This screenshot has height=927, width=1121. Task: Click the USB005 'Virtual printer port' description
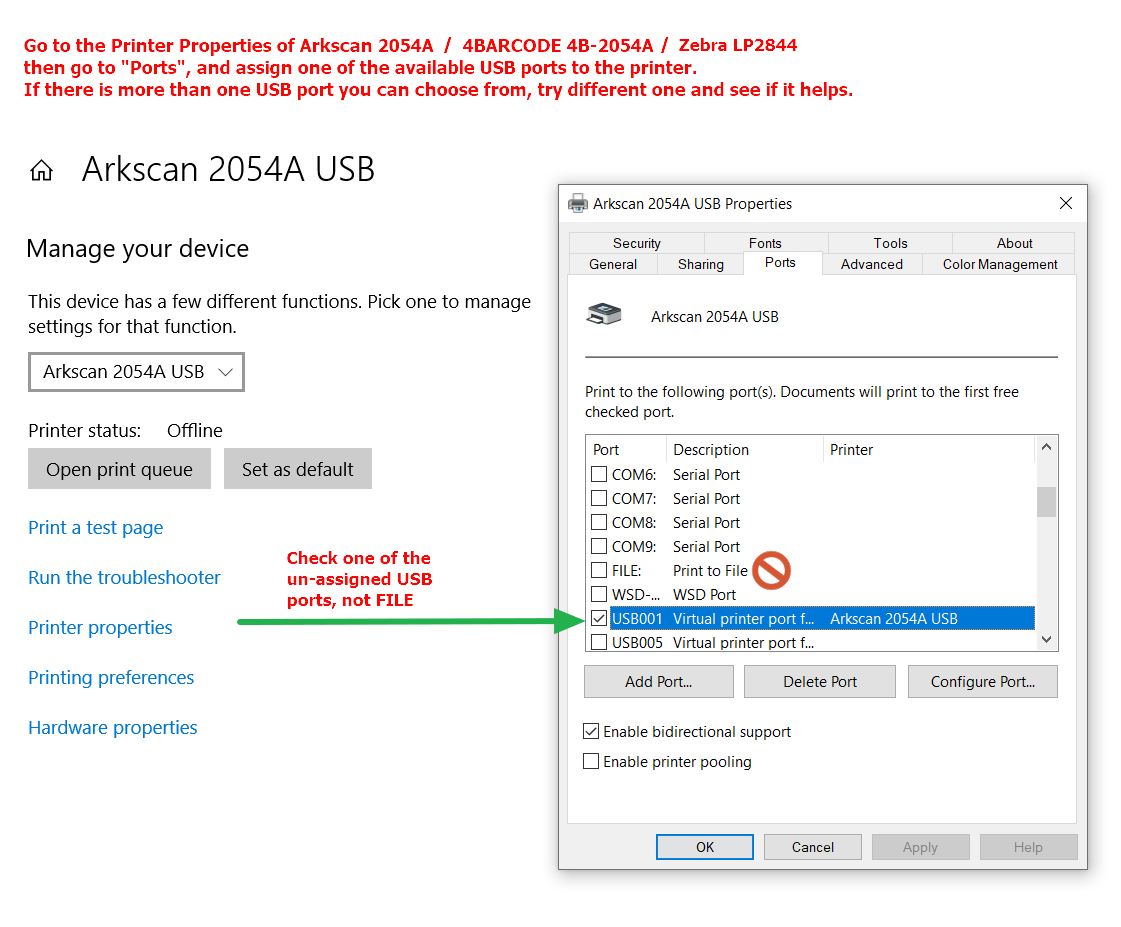[744, 643]
